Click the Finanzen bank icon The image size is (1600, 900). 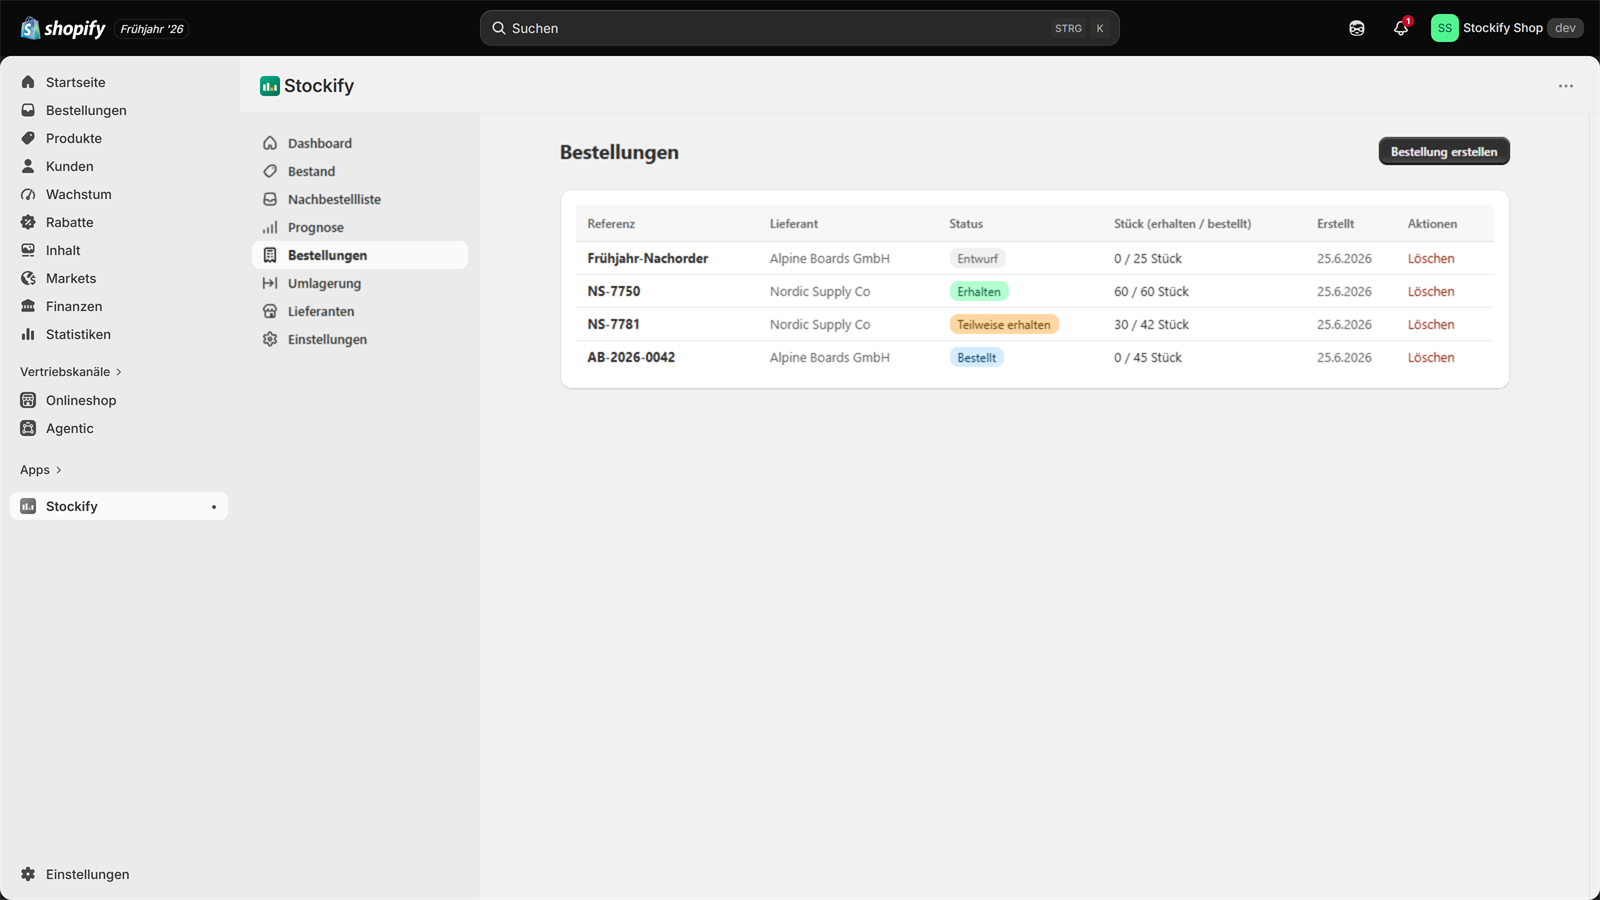(x=28, y=306)
